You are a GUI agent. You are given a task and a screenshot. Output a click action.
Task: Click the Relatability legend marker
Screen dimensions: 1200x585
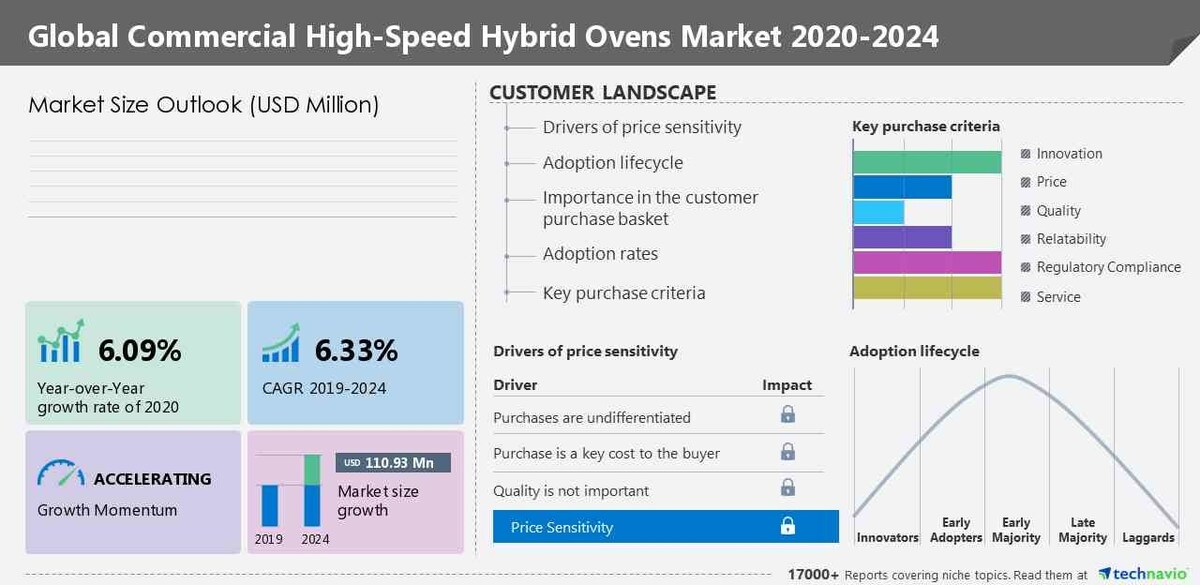click(x=1026, y=239)
